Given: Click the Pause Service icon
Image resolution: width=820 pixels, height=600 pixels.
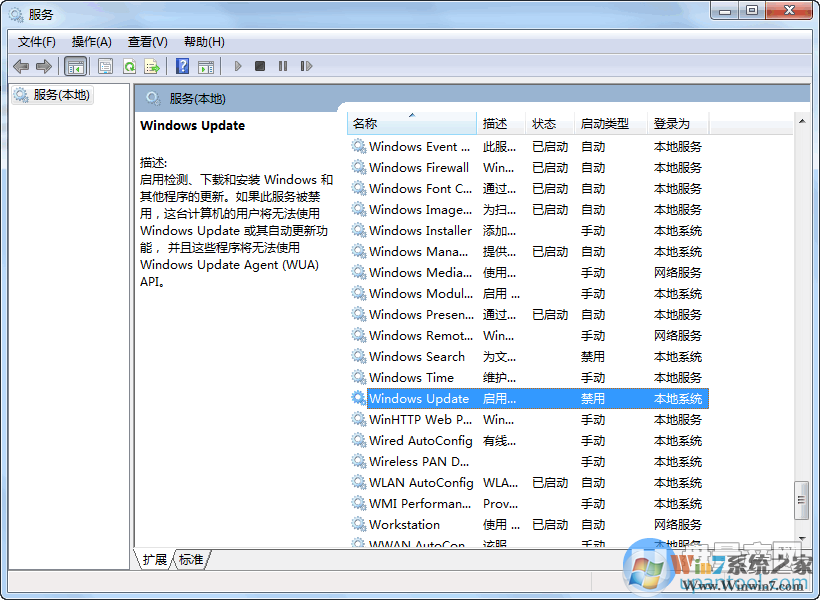Looking at the screenshot, I should tap(283, 66).
